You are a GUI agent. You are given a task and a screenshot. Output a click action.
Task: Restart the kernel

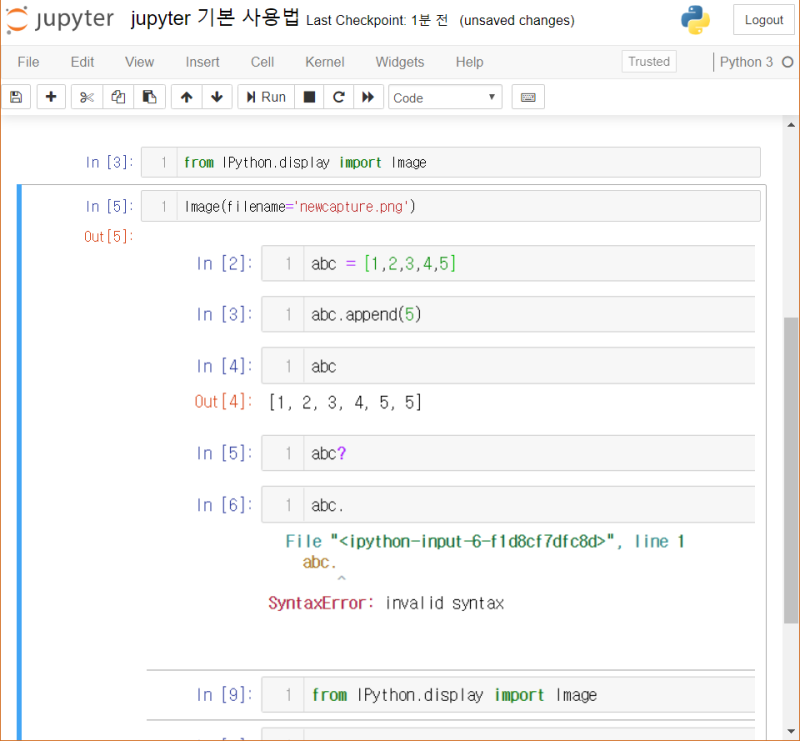click(338, 96)
